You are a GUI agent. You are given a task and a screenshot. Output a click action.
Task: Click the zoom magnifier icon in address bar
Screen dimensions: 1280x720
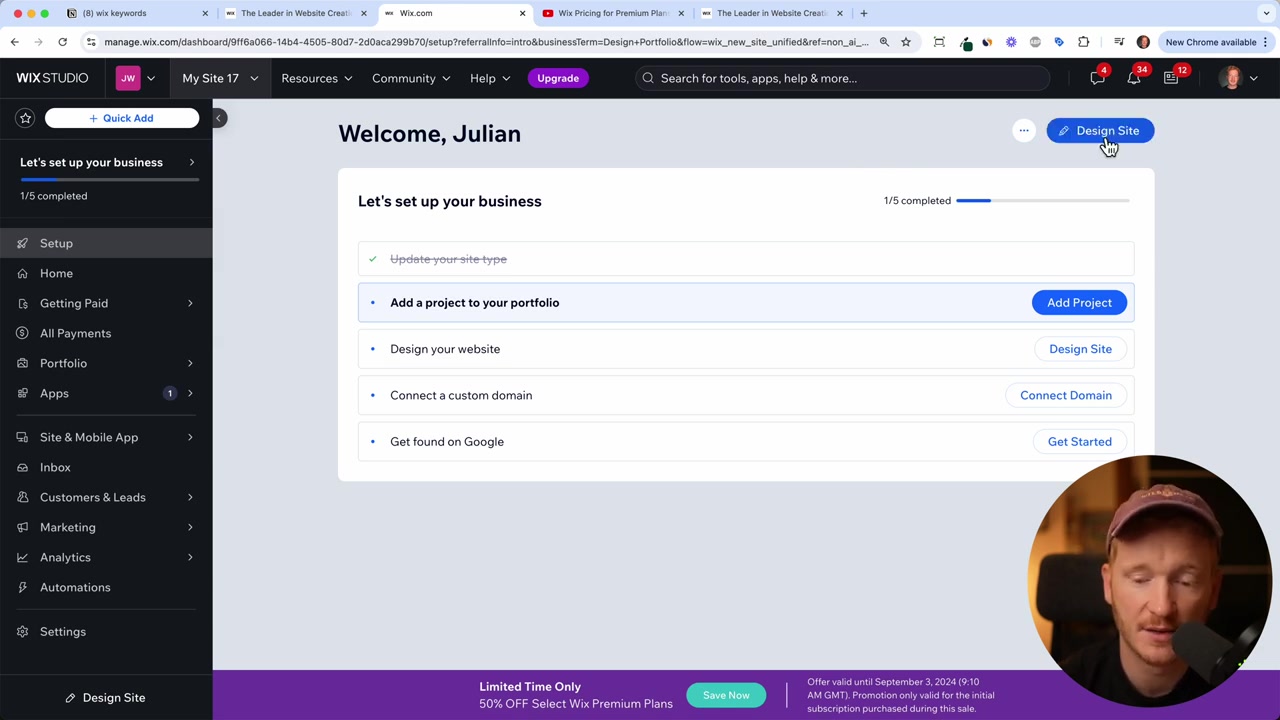coord(884,42)
